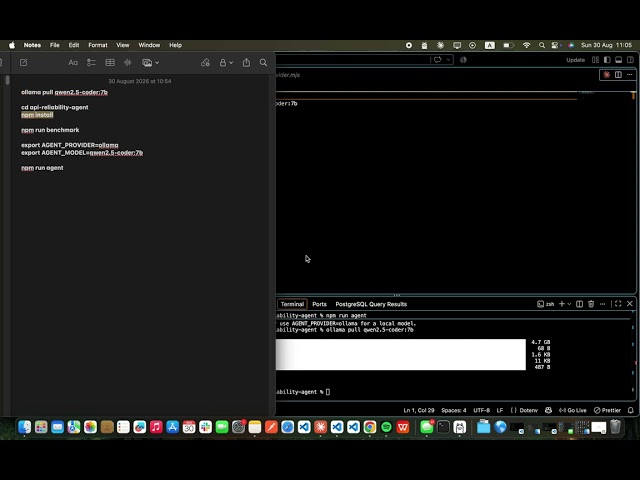Click the 'cd api-reliability-agent' line
This screenshot has width=640, height=480.
[55, 107]
